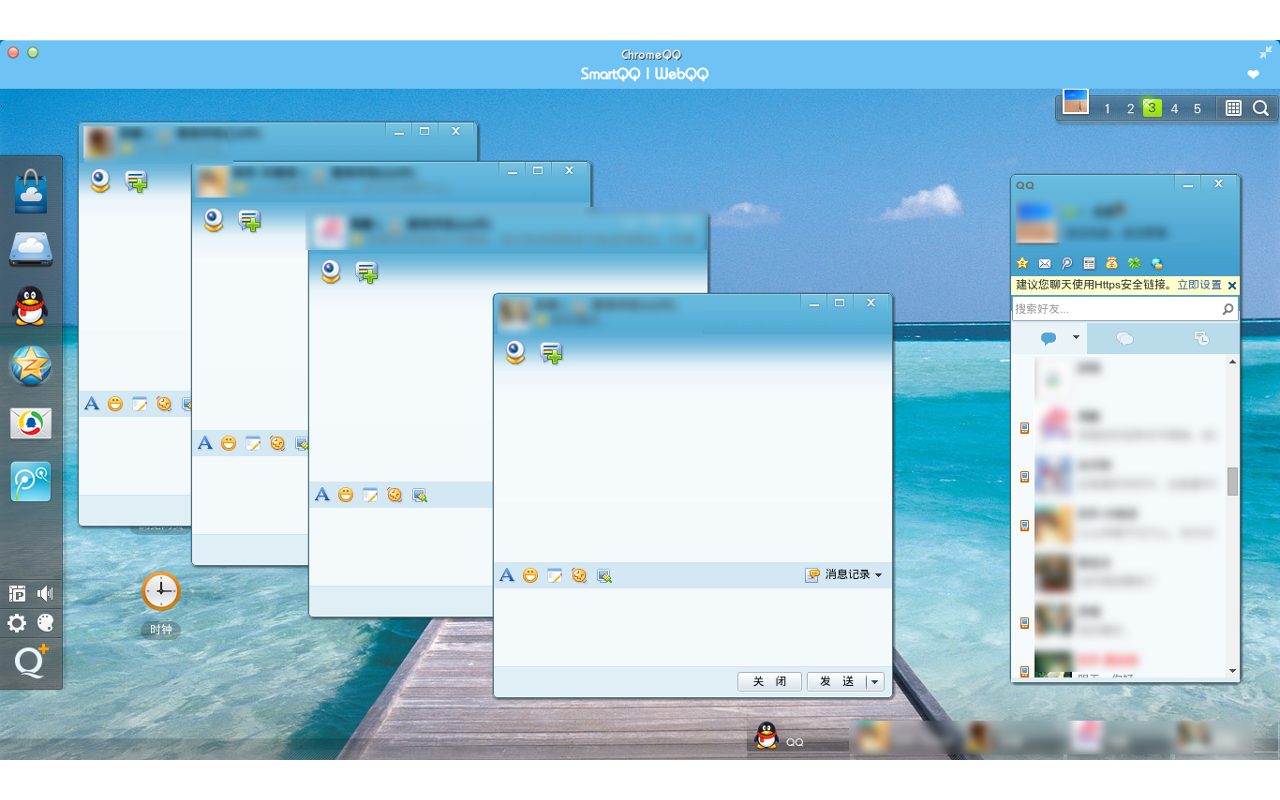
Task: Start video call in the backmost chat window
Action: pyautogui.click(x=100, y=180)
